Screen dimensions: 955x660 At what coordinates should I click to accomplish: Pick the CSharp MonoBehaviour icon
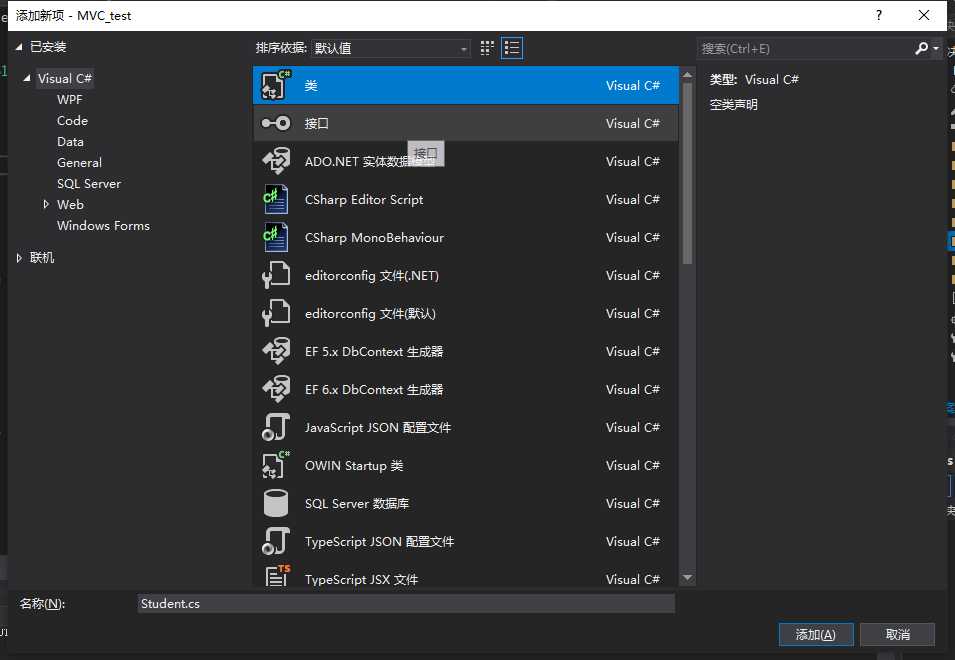coord(276,237)
